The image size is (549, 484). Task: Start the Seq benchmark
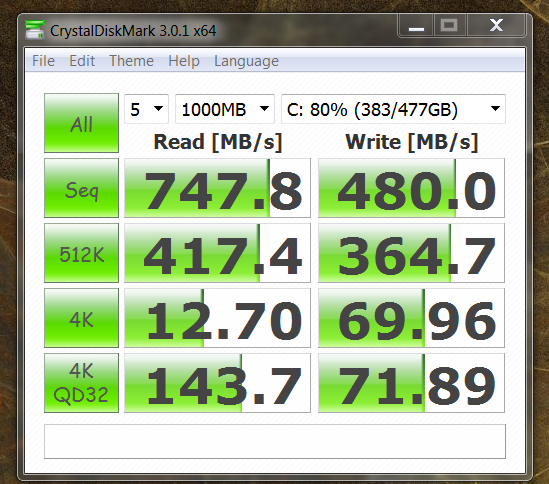coord(82,188)
